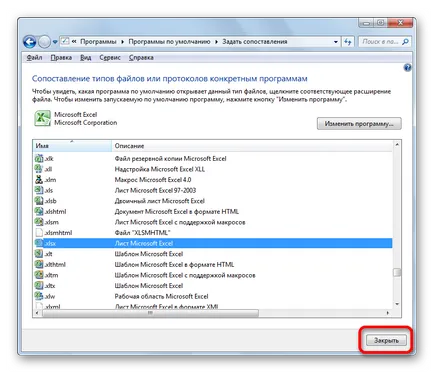This screenshot has height=373, width=434.
Task: Click the Задать сопоставления breadcrumb
Action: [x=255, y=42]
